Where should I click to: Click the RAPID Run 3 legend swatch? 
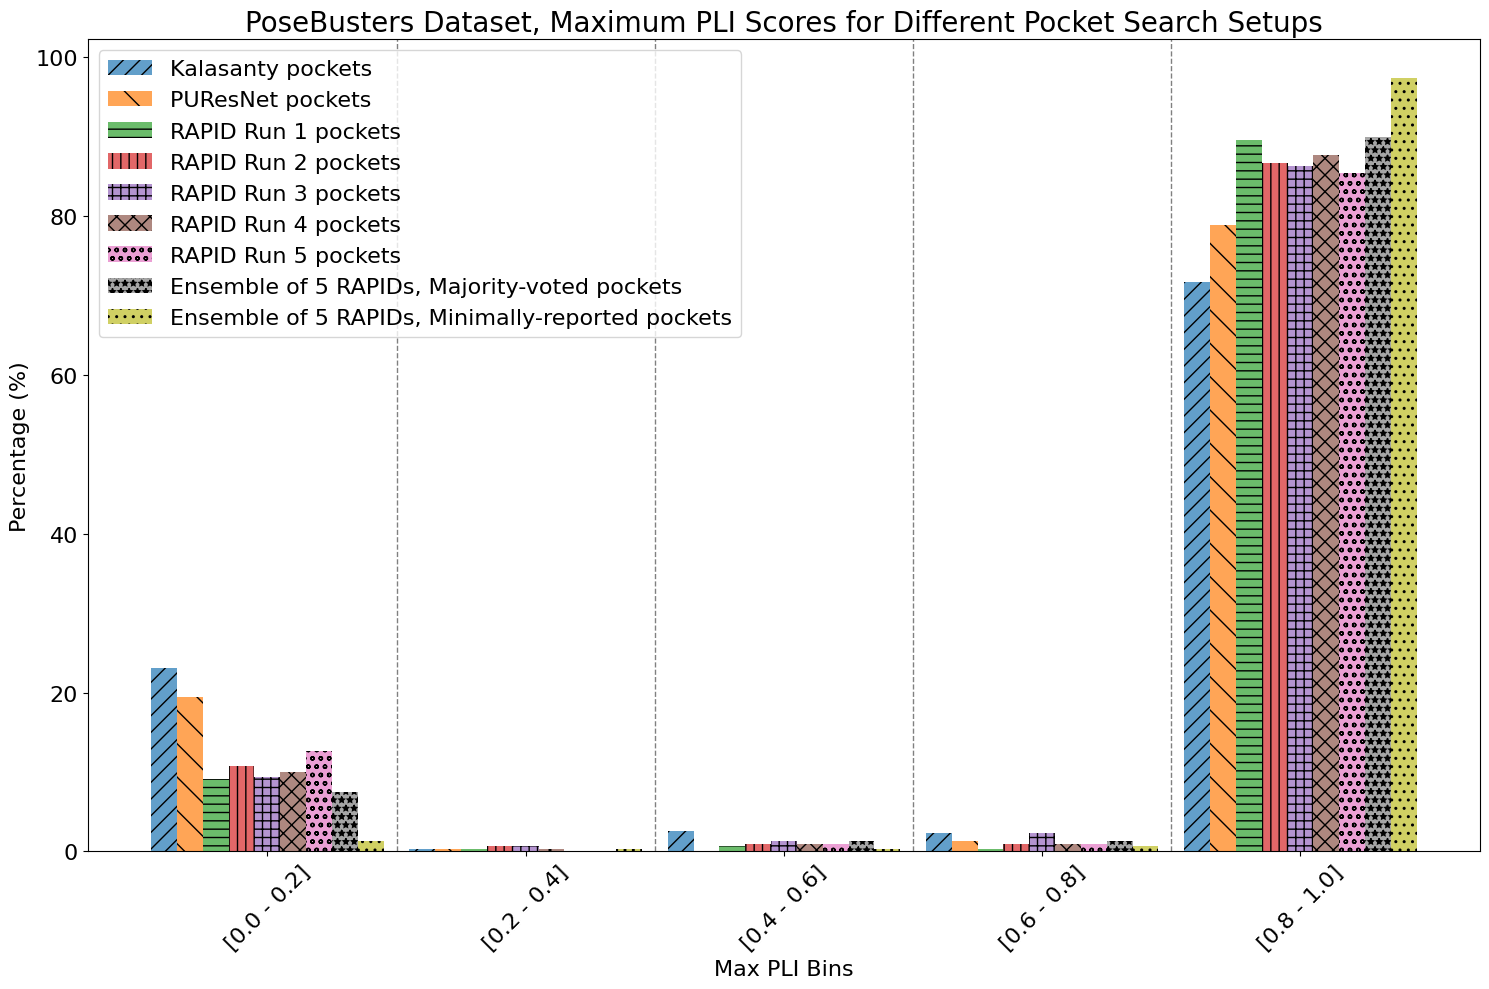tap(130, 193)
